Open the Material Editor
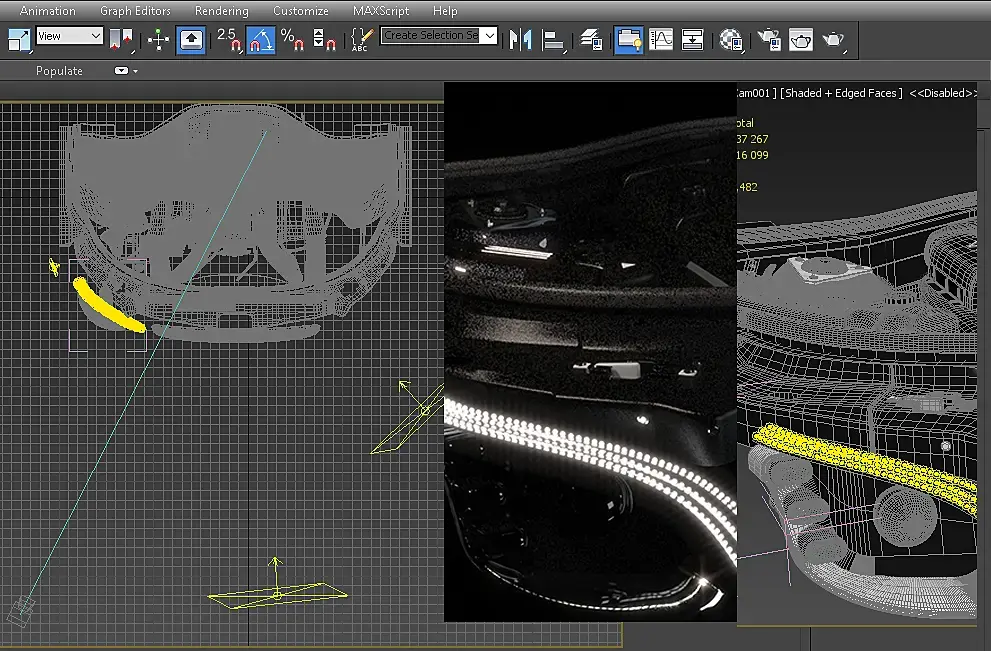The image size is (991, 651). (731, 40)
